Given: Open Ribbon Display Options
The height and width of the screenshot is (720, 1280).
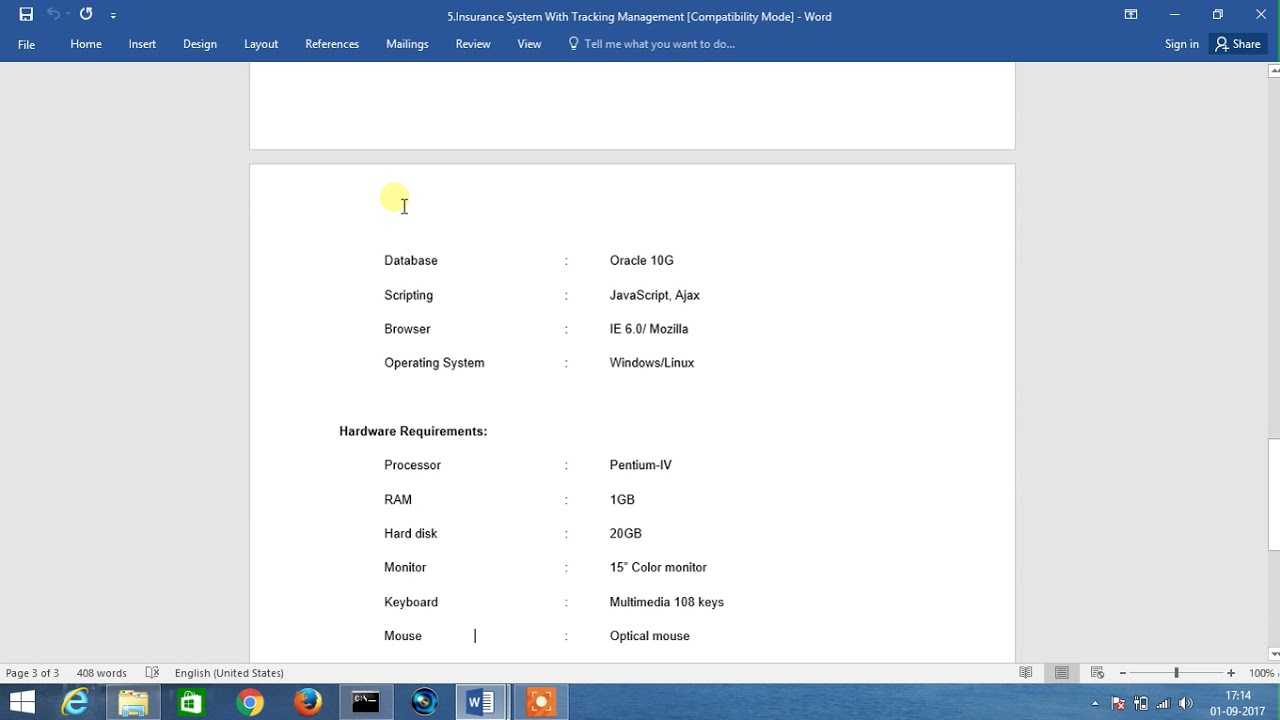Looking at the screenshot, I should coord(1131,14).
